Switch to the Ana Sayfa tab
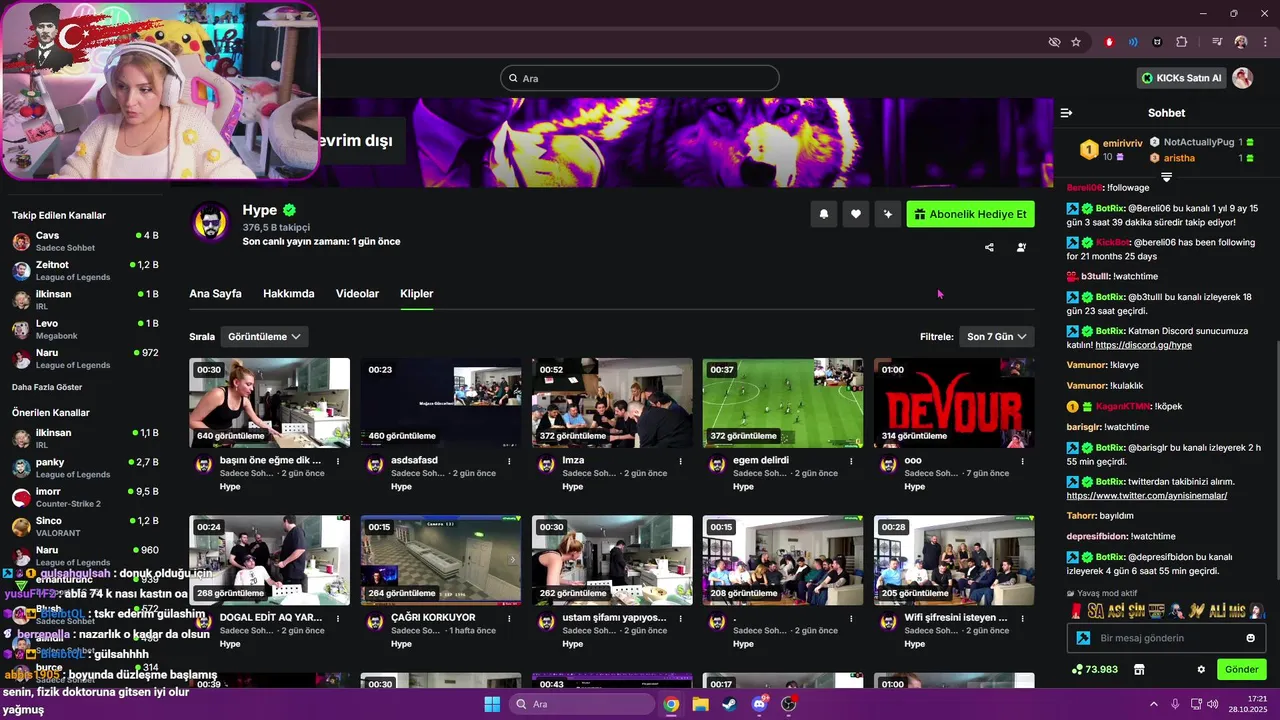 point(215,294)
